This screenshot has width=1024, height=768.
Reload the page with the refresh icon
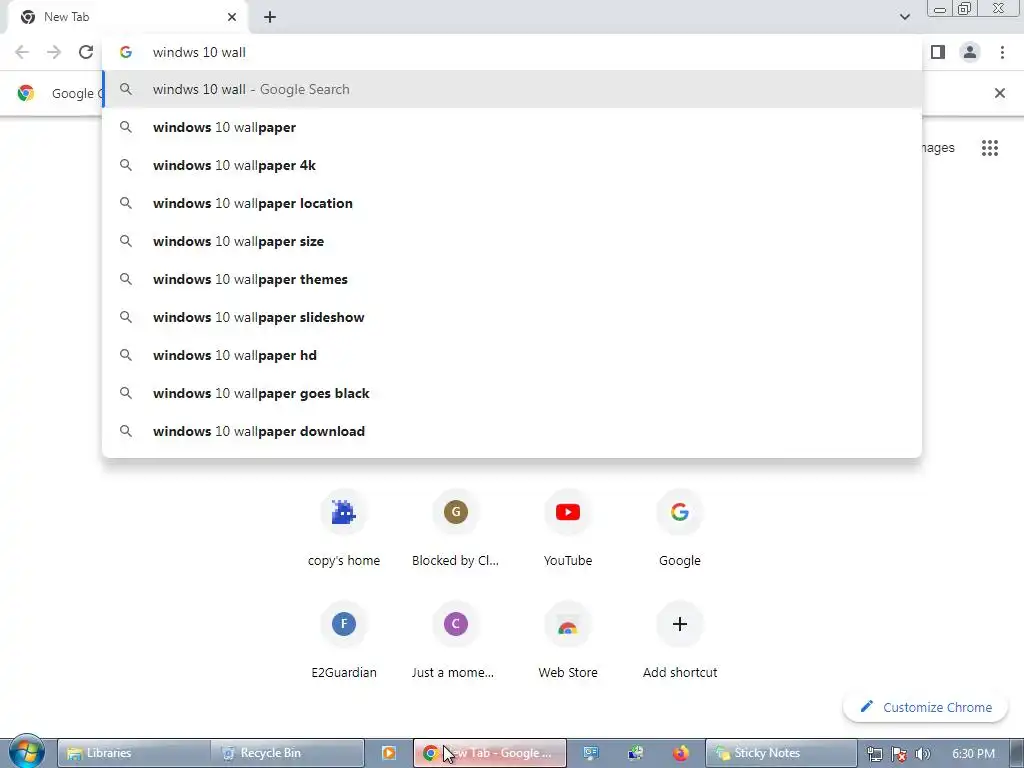pyautogui.click(x=86, y=52)
